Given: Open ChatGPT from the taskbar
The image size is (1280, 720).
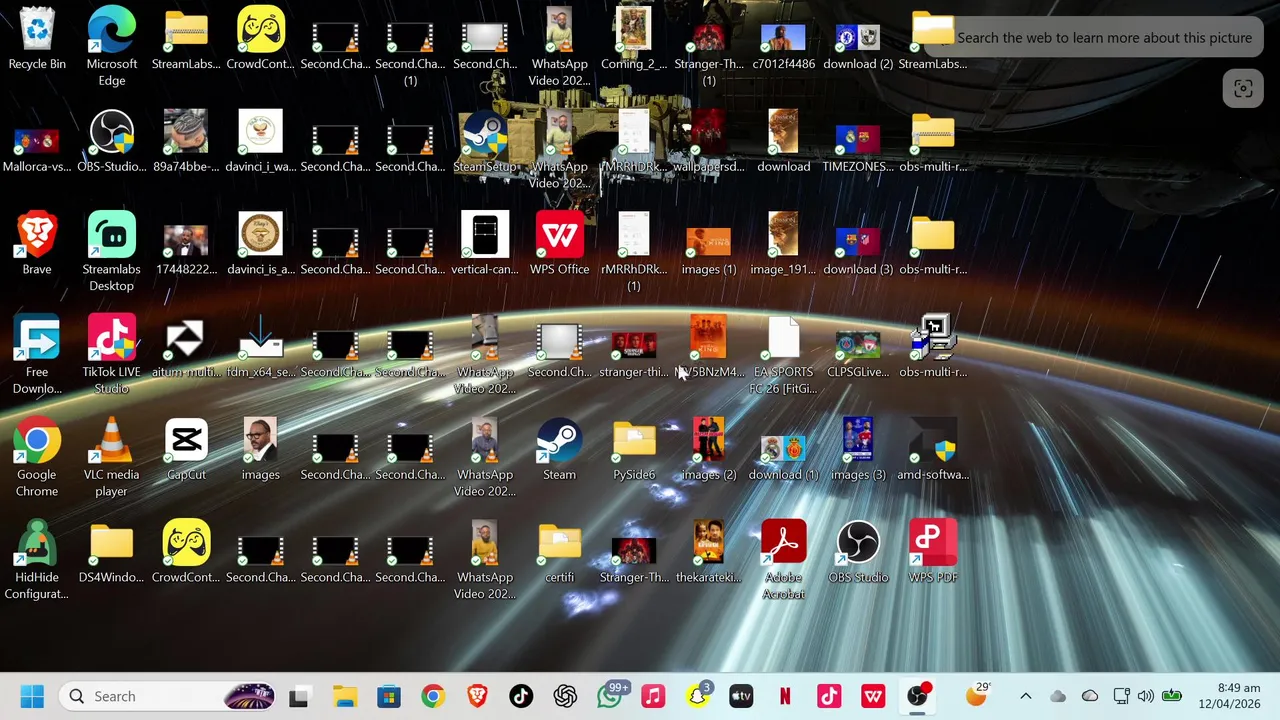Looking at the screenshot, I should (x=565, y=696).
